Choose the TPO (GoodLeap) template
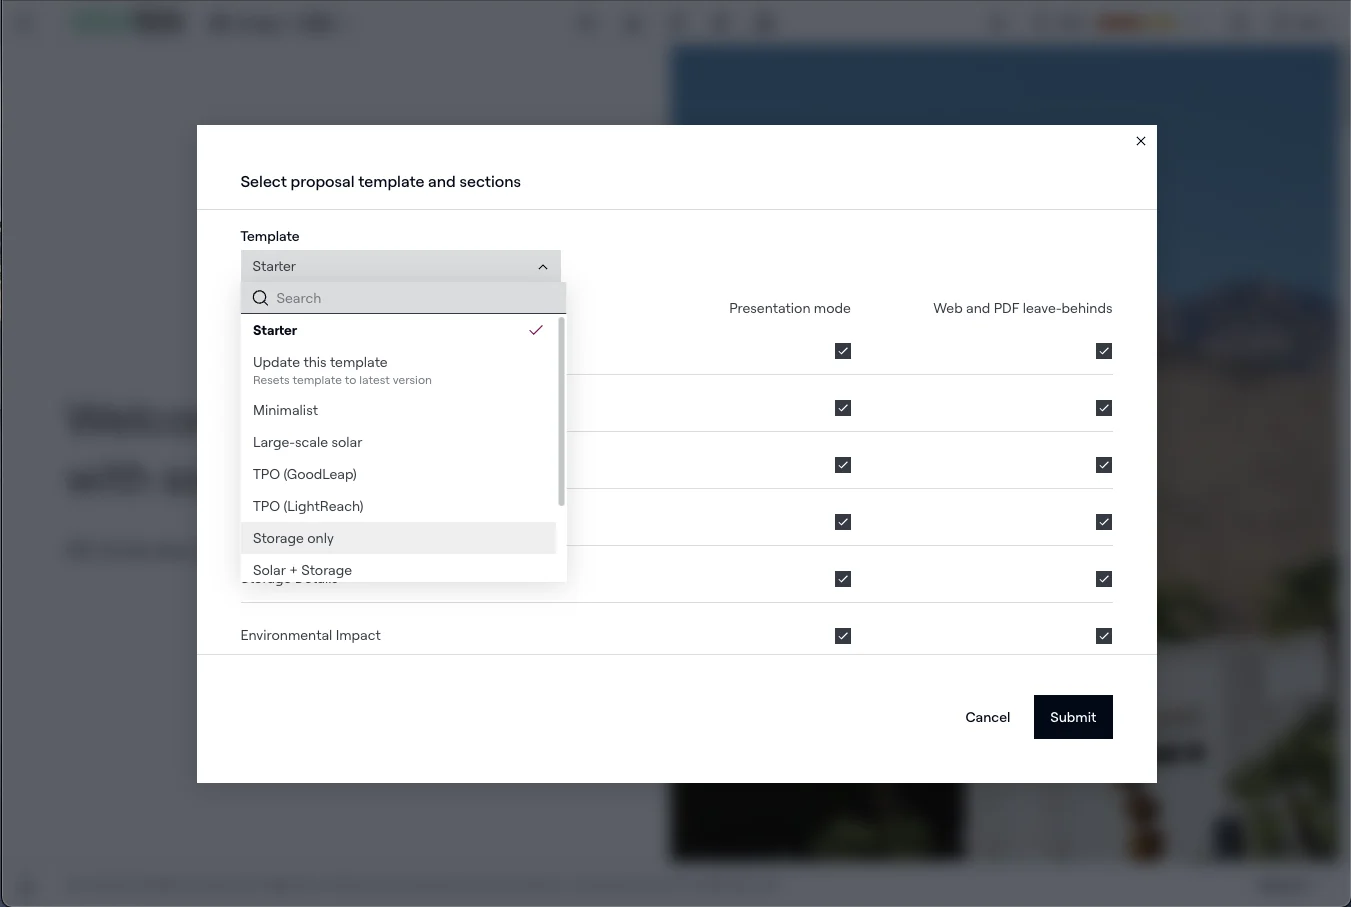 305,474
